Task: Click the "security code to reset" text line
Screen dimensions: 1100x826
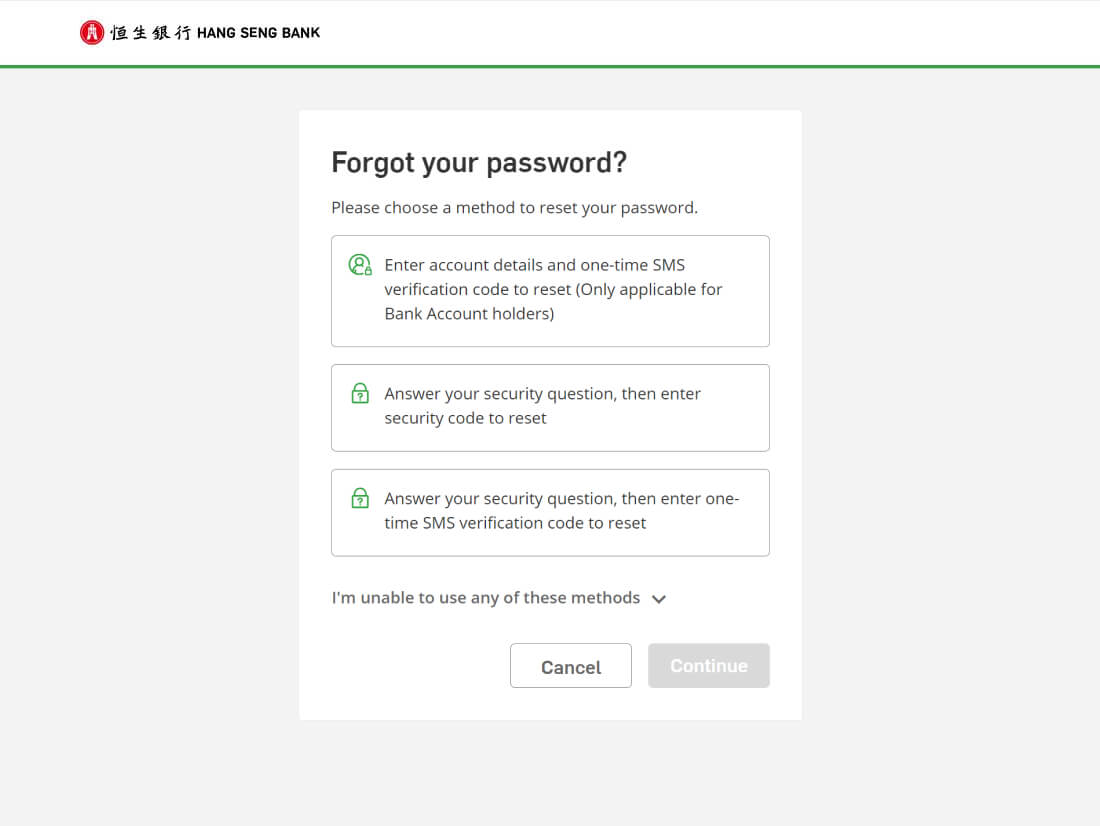Action: coord(465,418)
